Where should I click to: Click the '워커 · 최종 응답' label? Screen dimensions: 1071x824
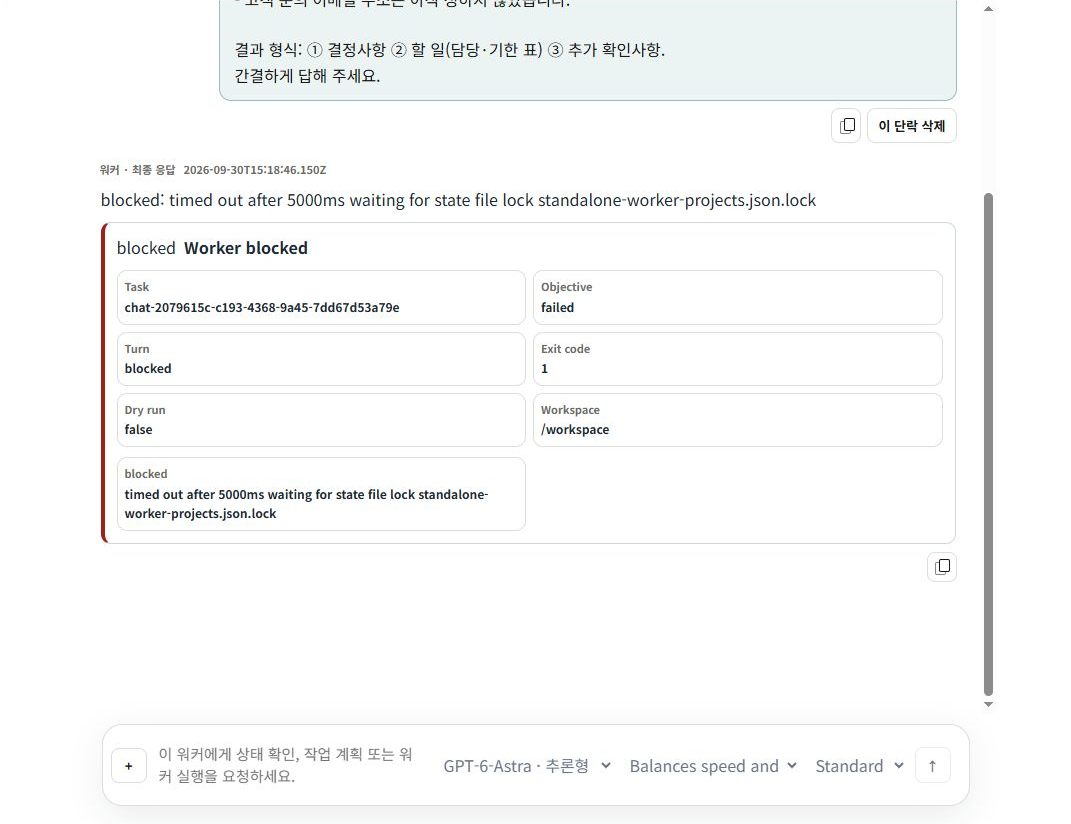137,170
